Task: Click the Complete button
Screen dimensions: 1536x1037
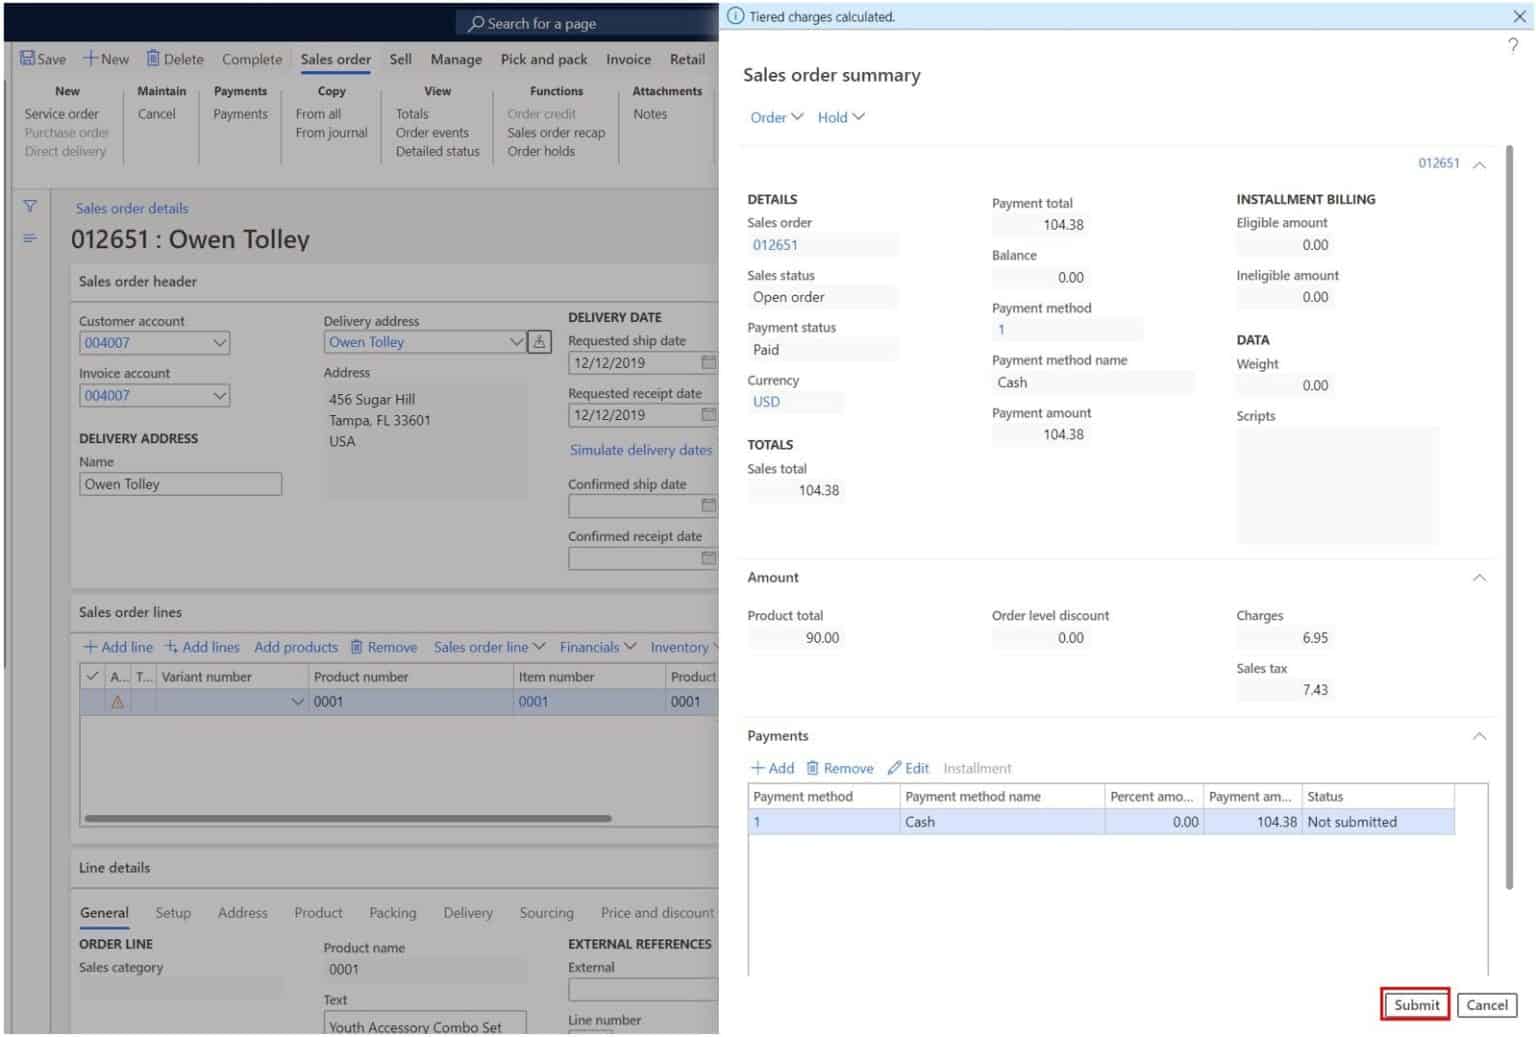Action: (252, 59)
